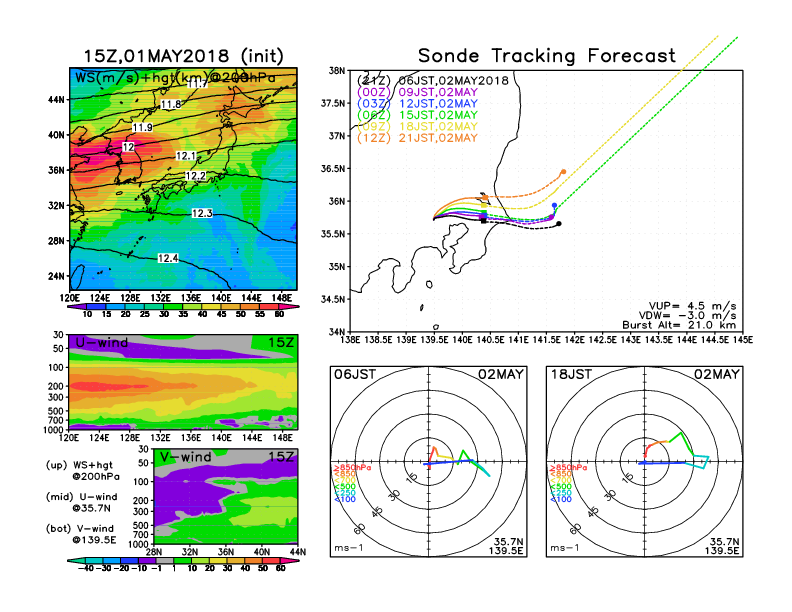
Task: Click the "Sonde Tracking Forecast" heading
Action: pyautogui.click(x=547, y=56)
